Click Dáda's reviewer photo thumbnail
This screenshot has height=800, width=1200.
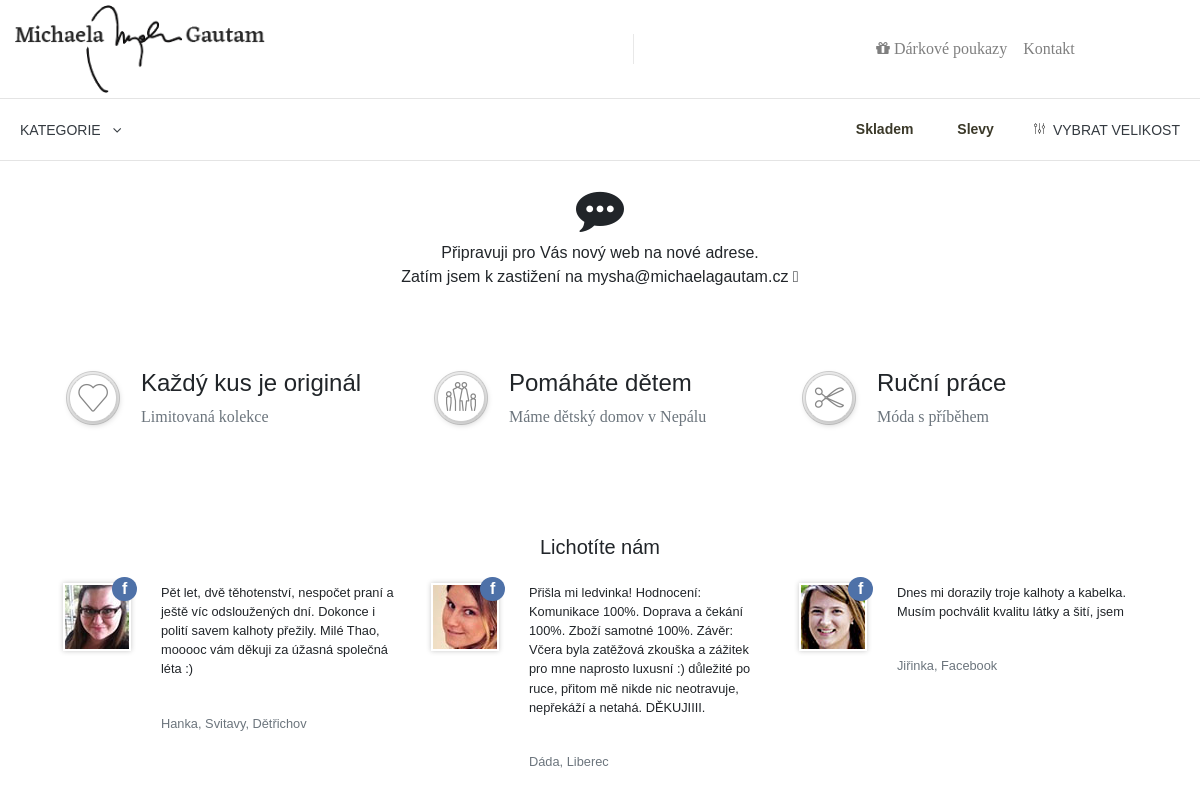[x=464, y=618]
